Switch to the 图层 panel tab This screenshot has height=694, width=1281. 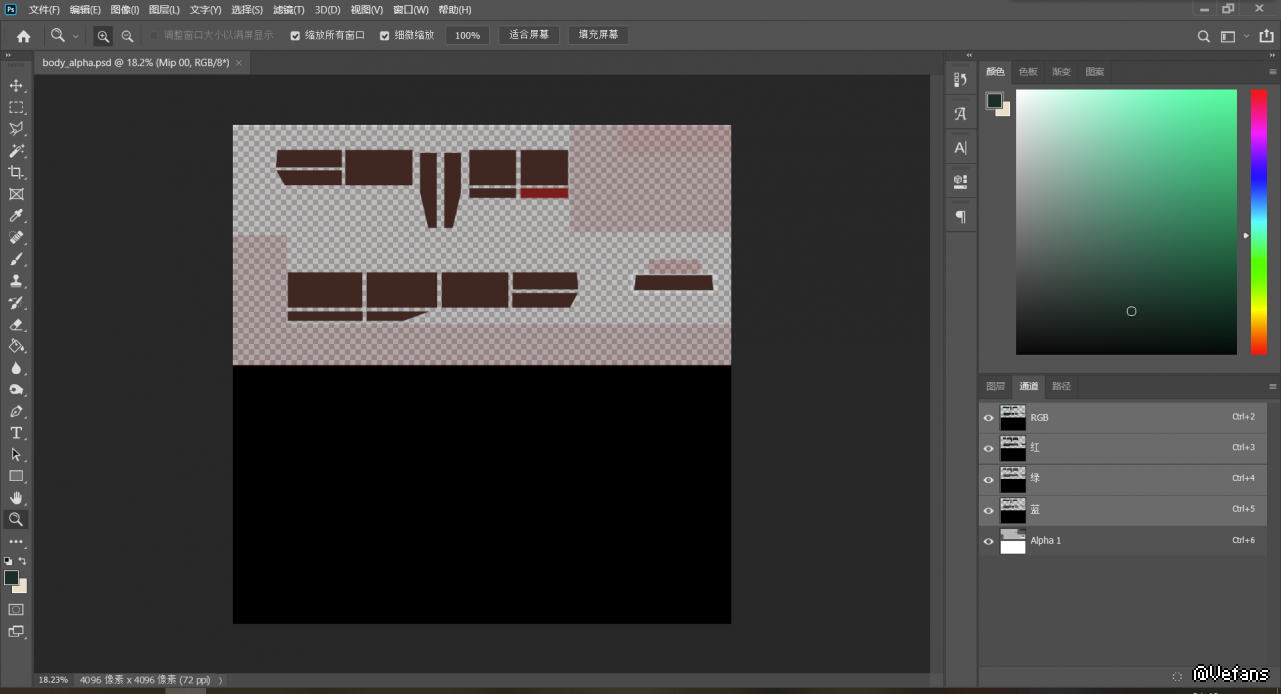(995, 386)
